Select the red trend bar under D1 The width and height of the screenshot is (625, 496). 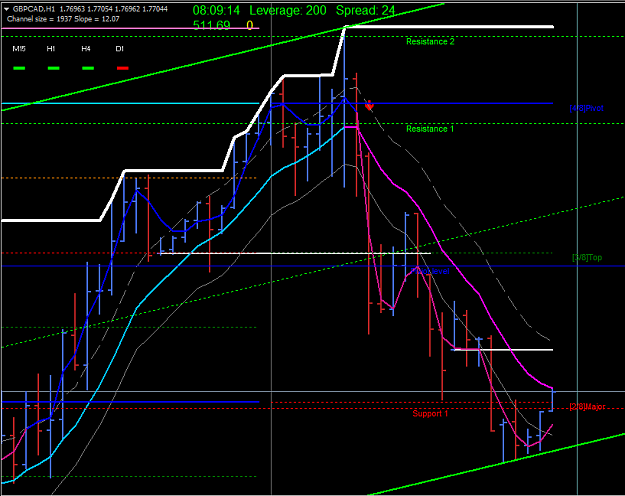[x=123, y=68]
